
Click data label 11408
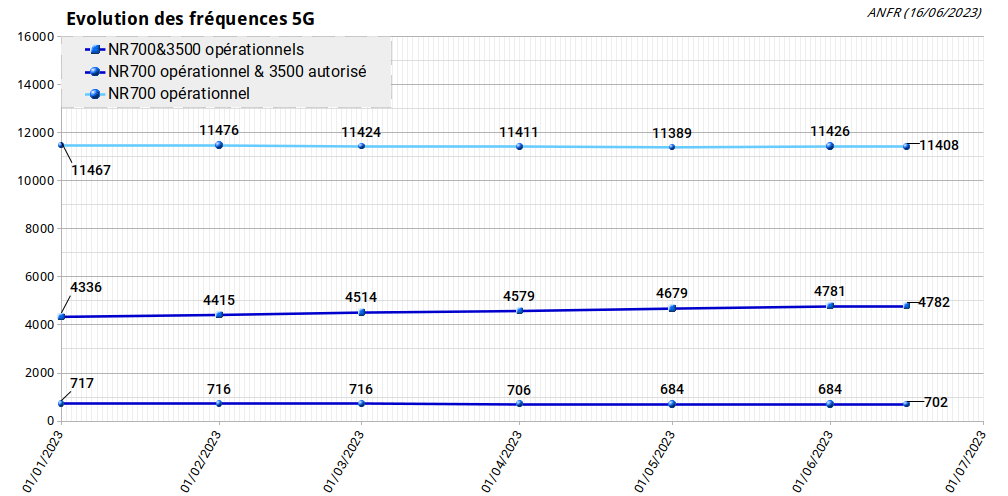pos(939,146)
